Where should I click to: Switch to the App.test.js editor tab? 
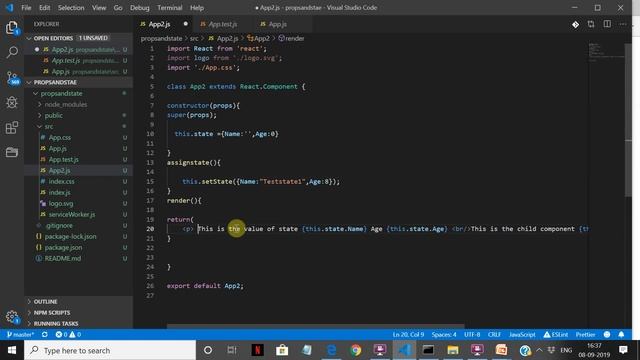coord(222,24)
